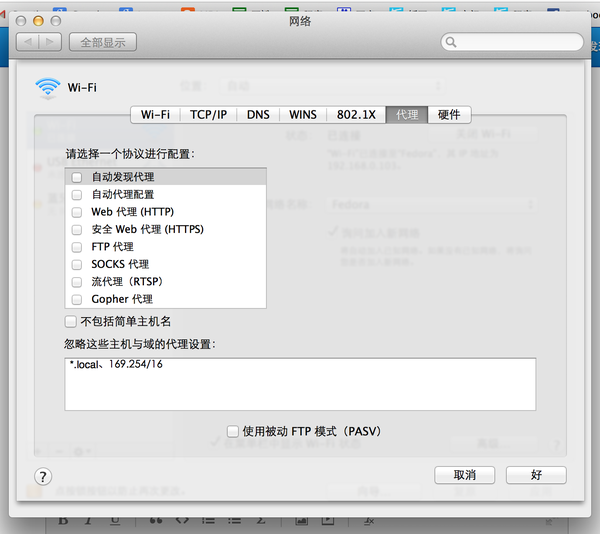
Task: Tick the Gopher 代理 checkbox
Action: click(x=77, y=299)
